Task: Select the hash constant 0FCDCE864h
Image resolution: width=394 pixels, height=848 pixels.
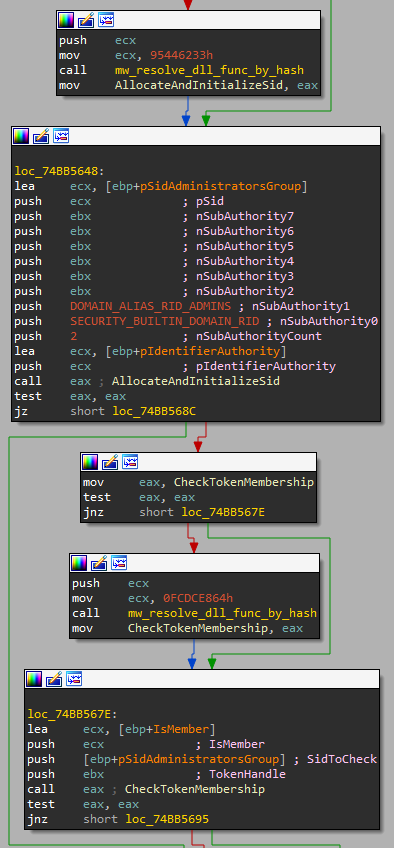Action: (x=198, y=598)
